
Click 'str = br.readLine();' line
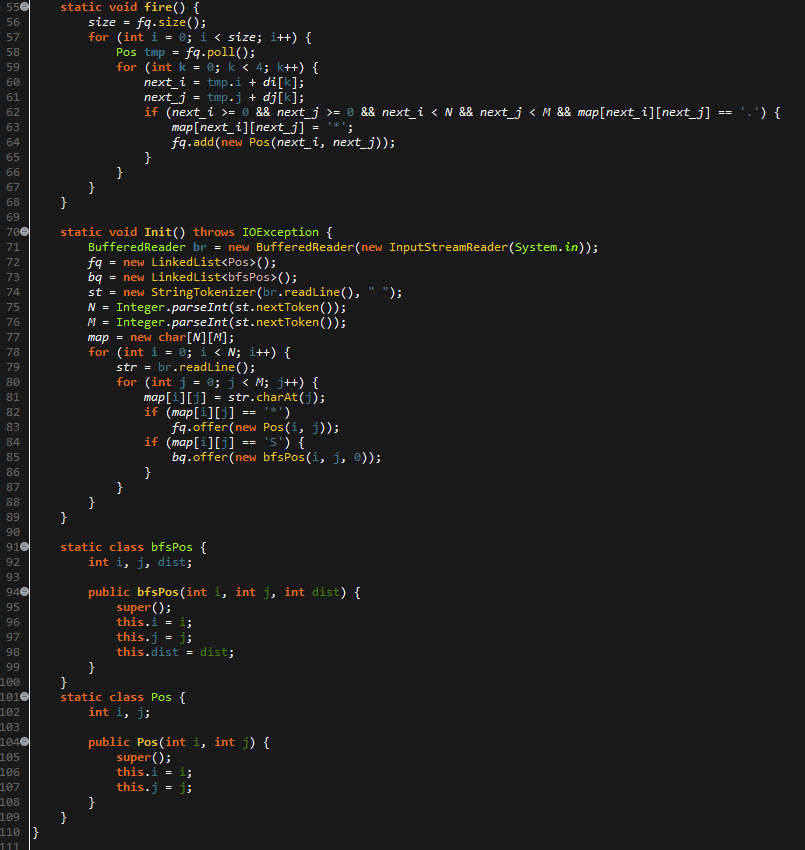point(185,368)
